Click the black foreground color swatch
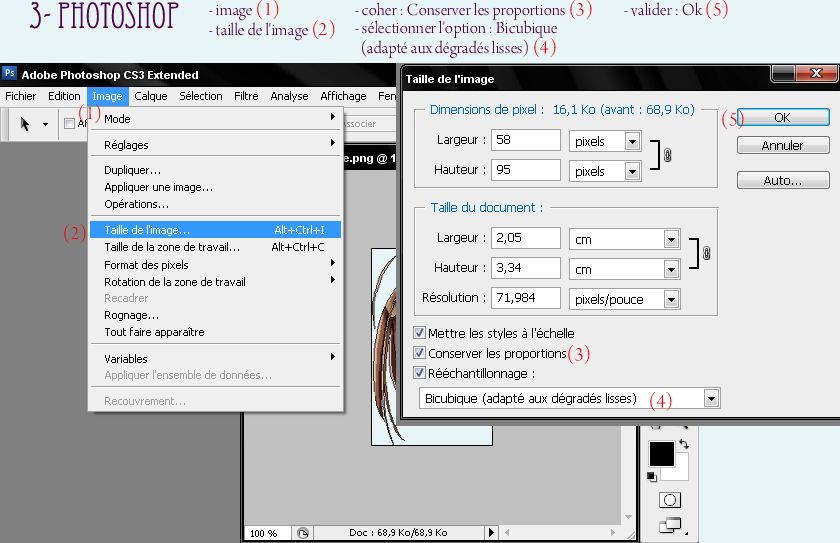 661,454
